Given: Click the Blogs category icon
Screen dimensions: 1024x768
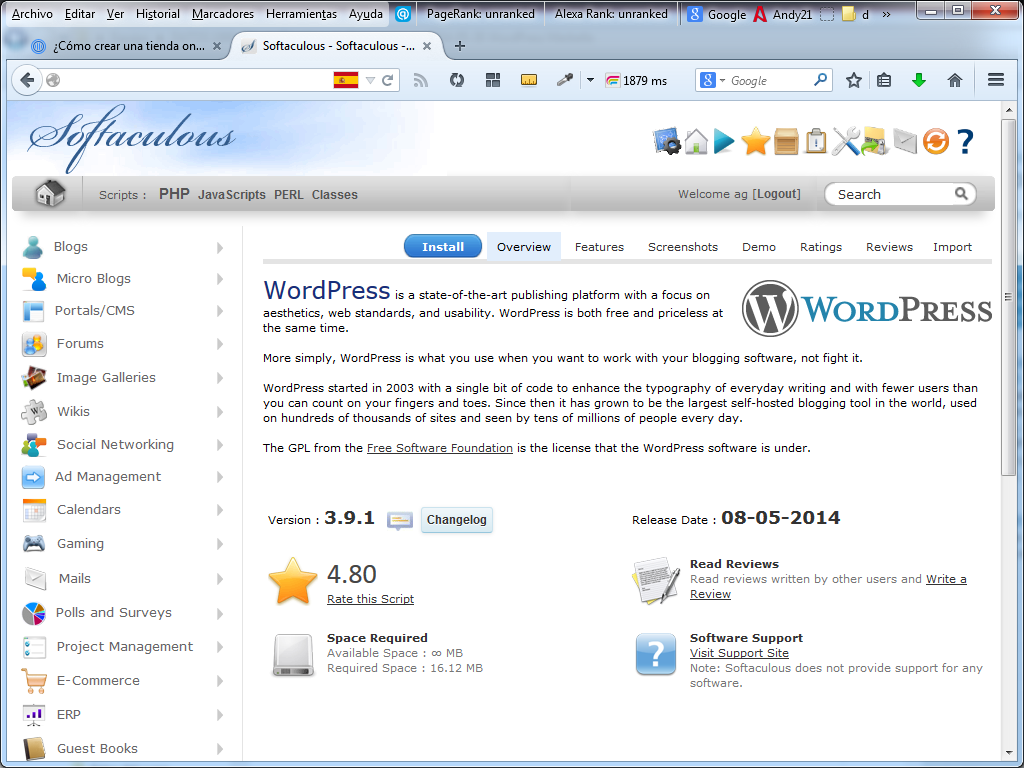Looking at the screenshot, I should [x=33, y=247].
